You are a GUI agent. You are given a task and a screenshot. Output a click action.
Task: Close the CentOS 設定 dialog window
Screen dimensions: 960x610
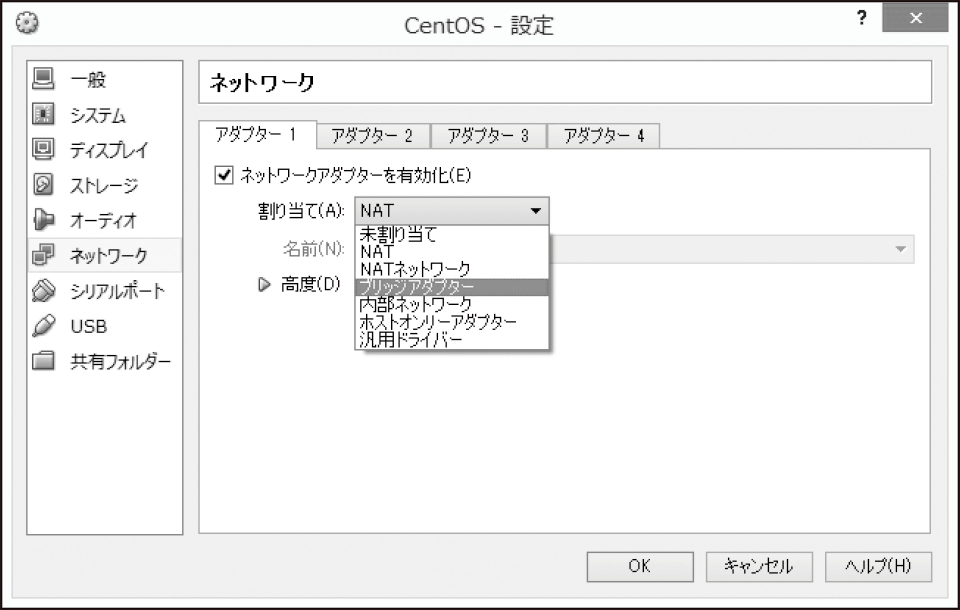[915, 18]
